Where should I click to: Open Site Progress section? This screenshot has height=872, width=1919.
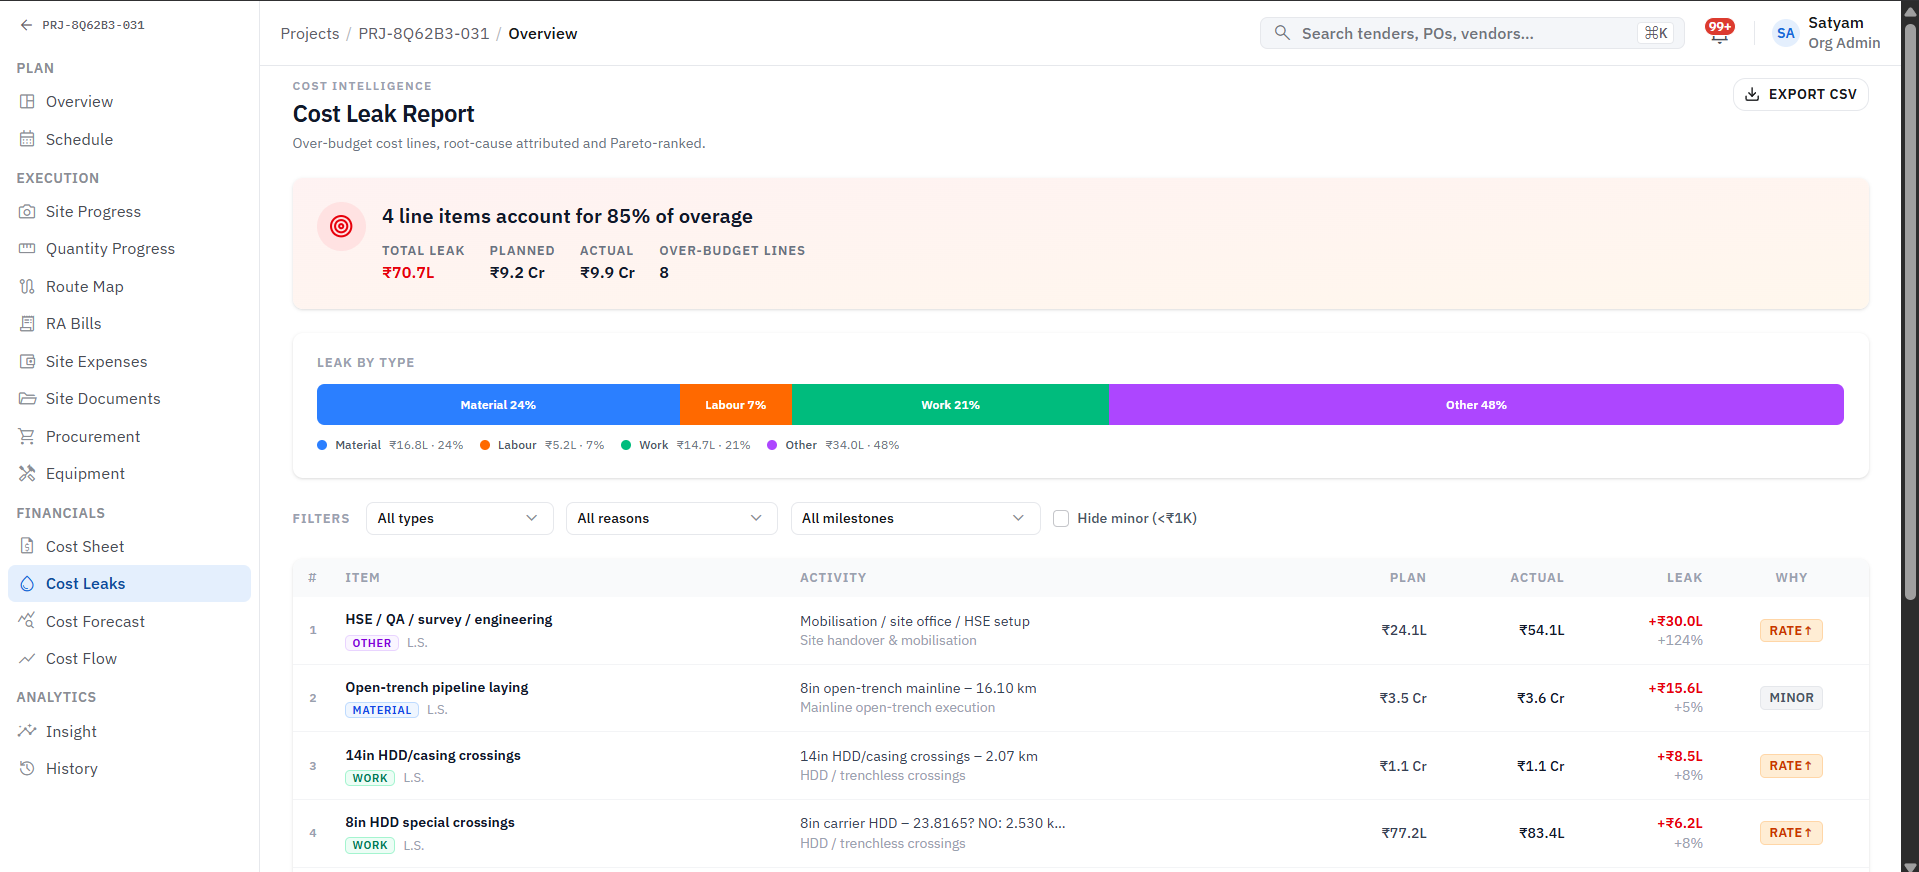129,212
